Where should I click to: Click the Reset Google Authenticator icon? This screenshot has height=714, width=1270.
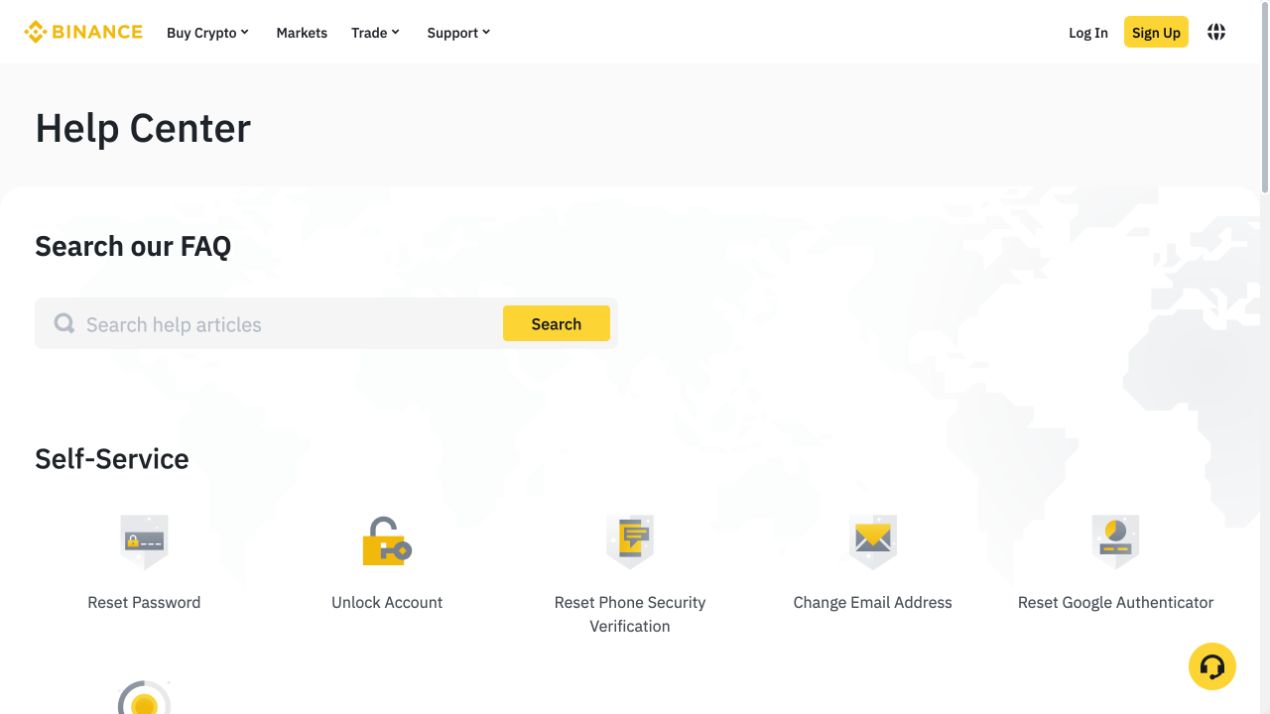tap(1116, 541)
